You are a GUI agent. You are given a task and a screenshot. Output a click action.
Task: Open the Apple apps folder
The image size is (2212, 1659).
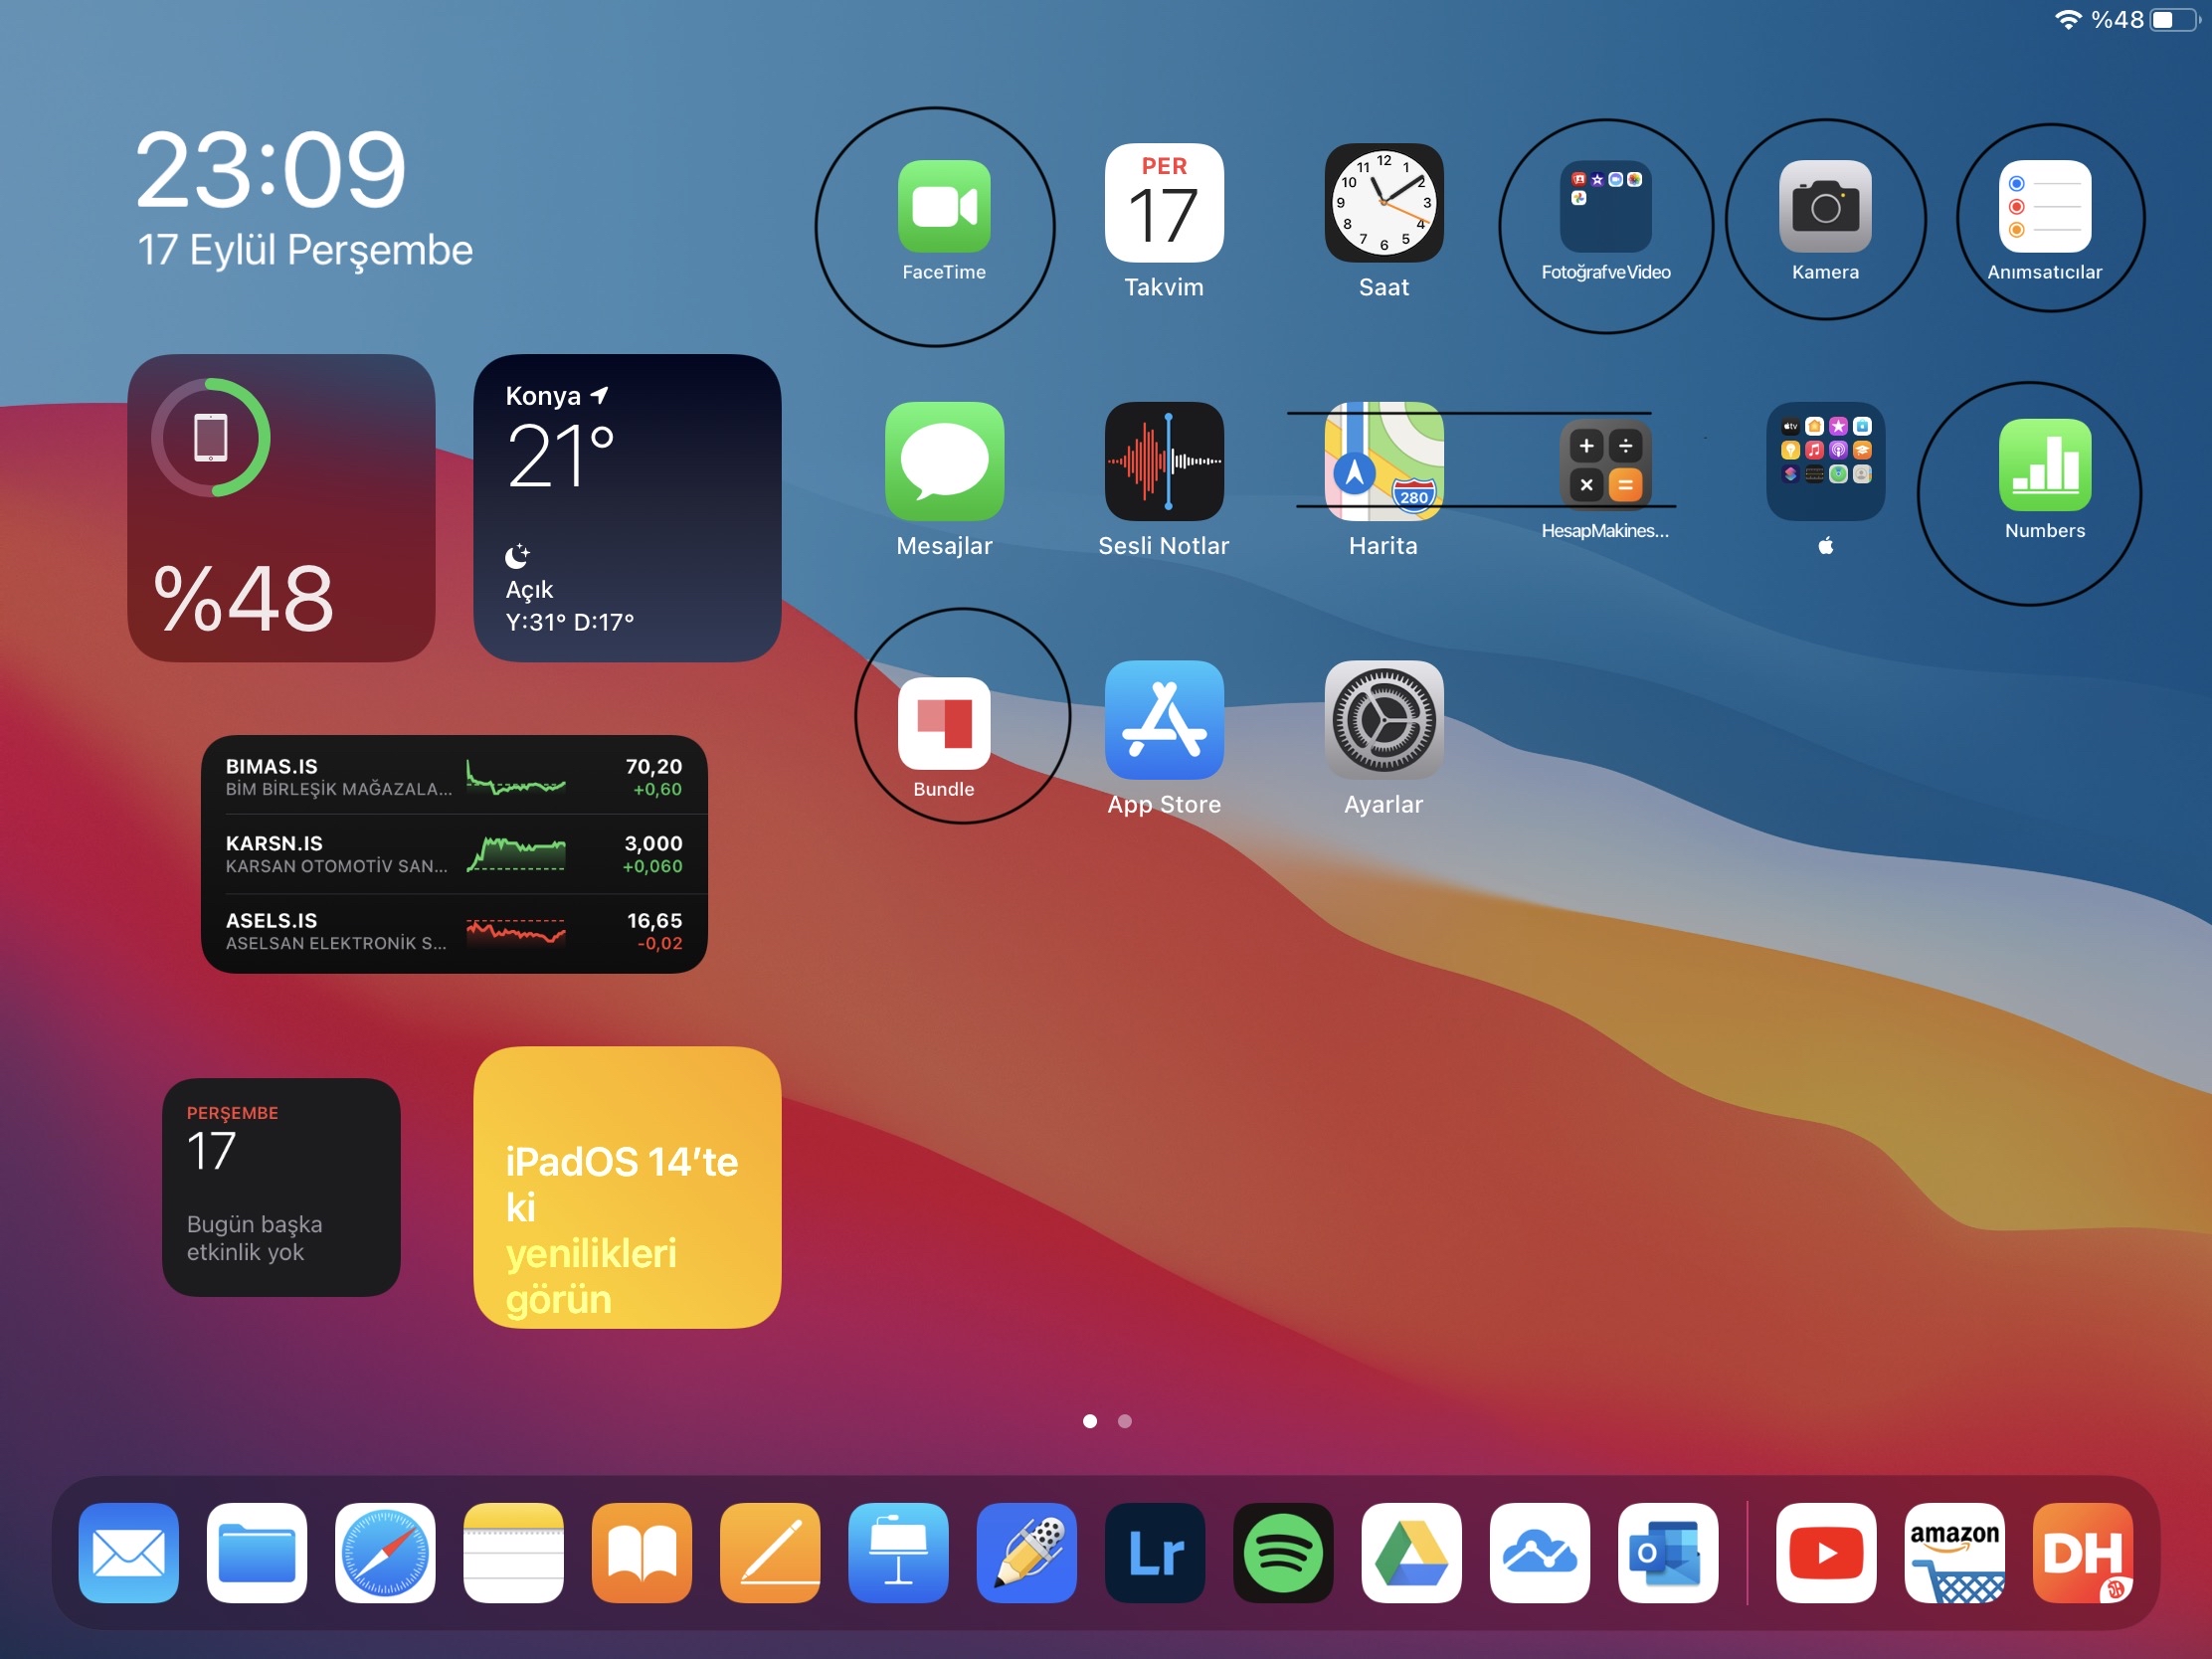click(1824, 461)
